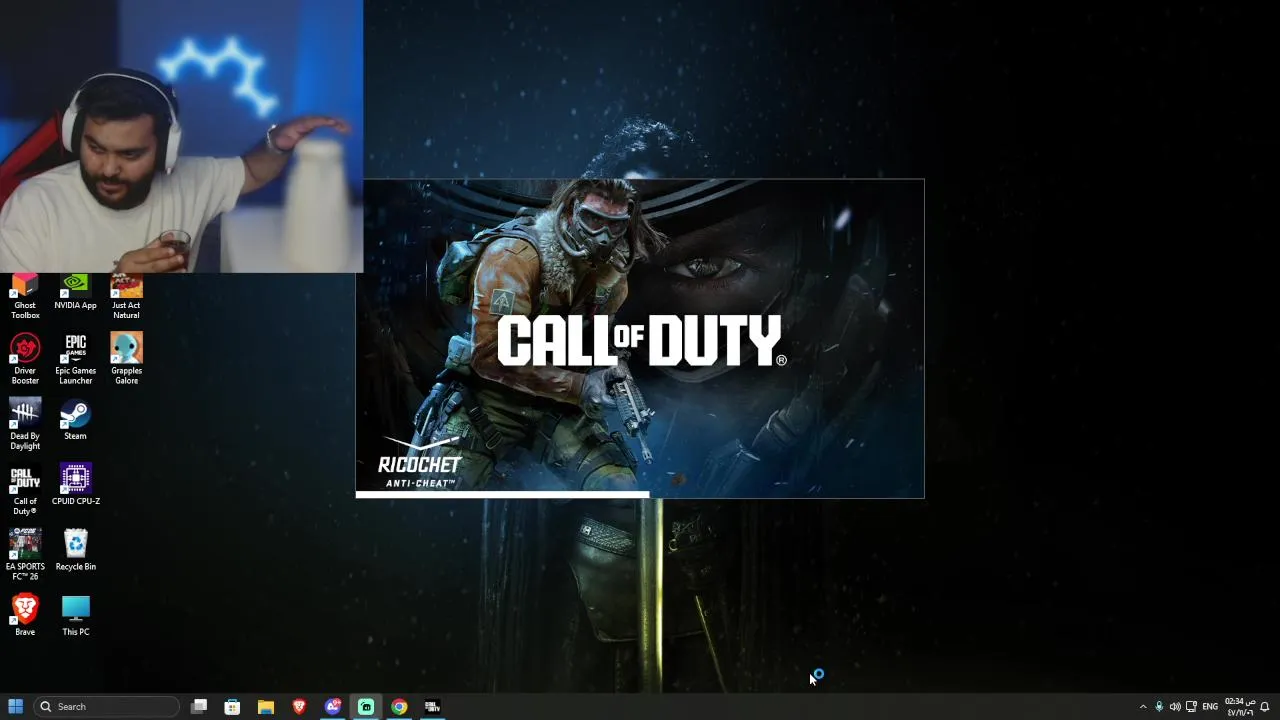Viewport: 1280px width, 720px height.
Task: Select the CPUID CPU-Z desktop icon
Action: (x=75, y=485)
